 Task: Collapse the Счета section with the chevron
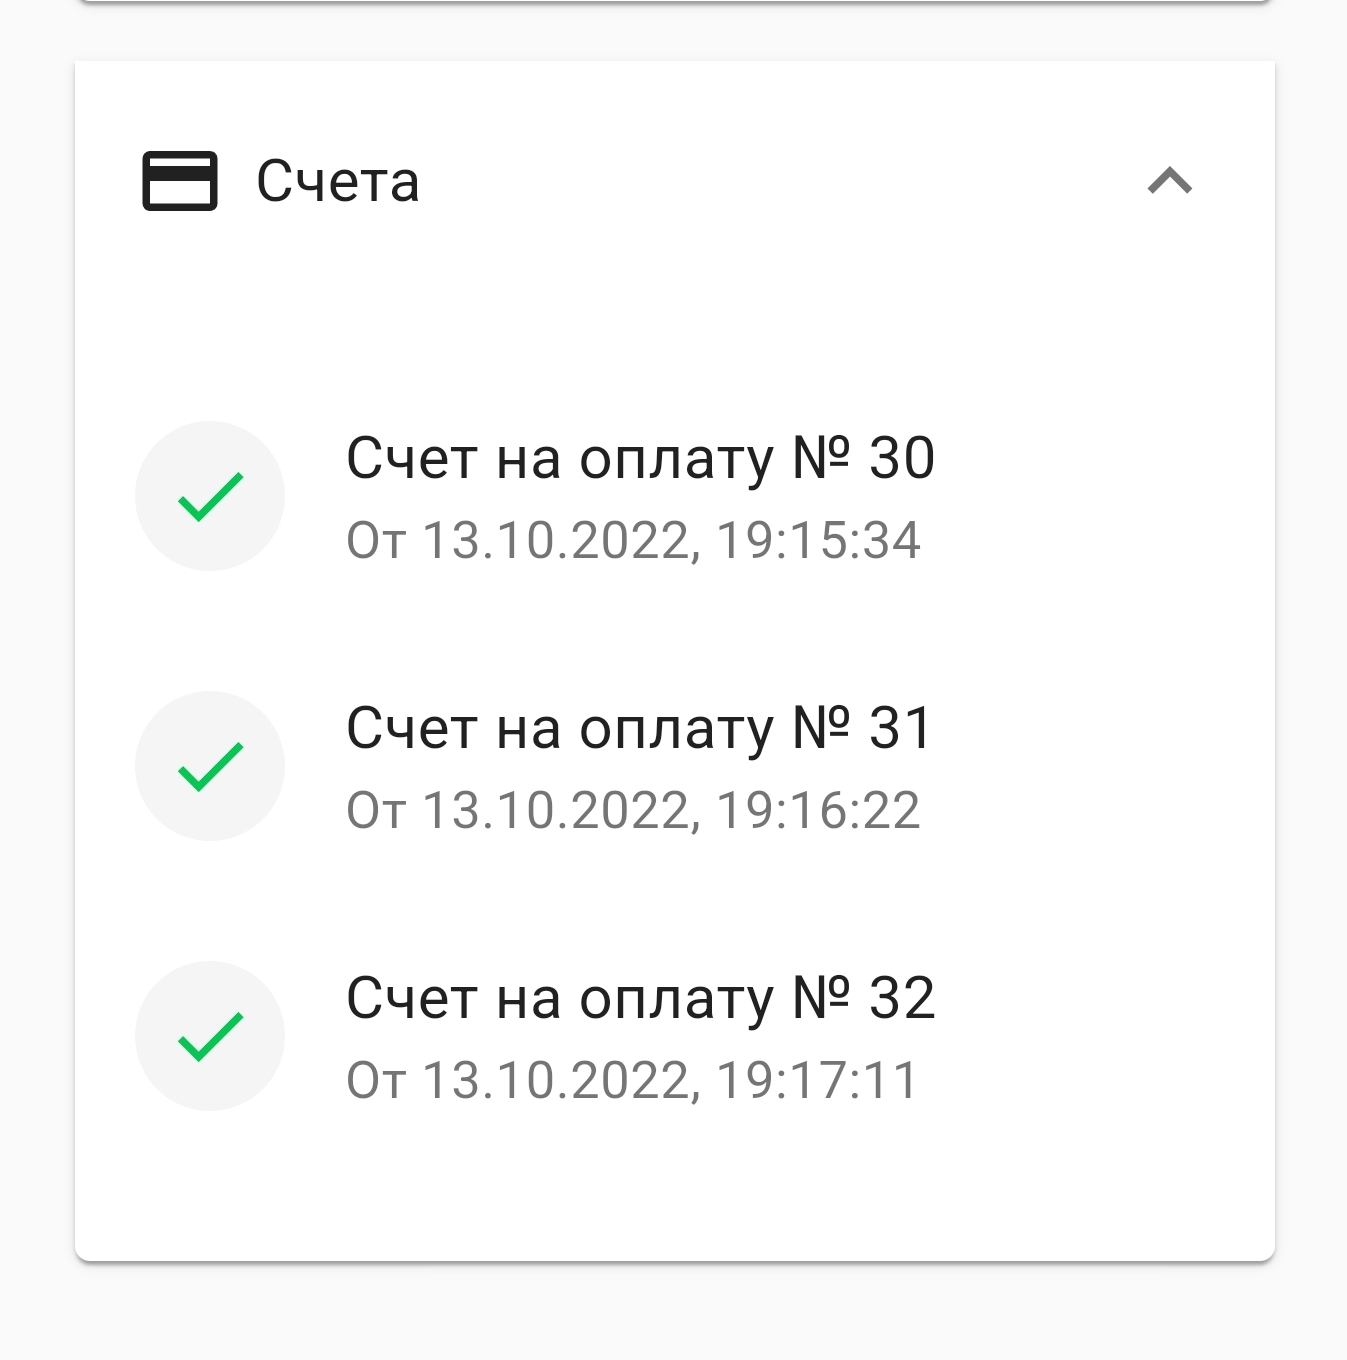[x=1169, y=181]
